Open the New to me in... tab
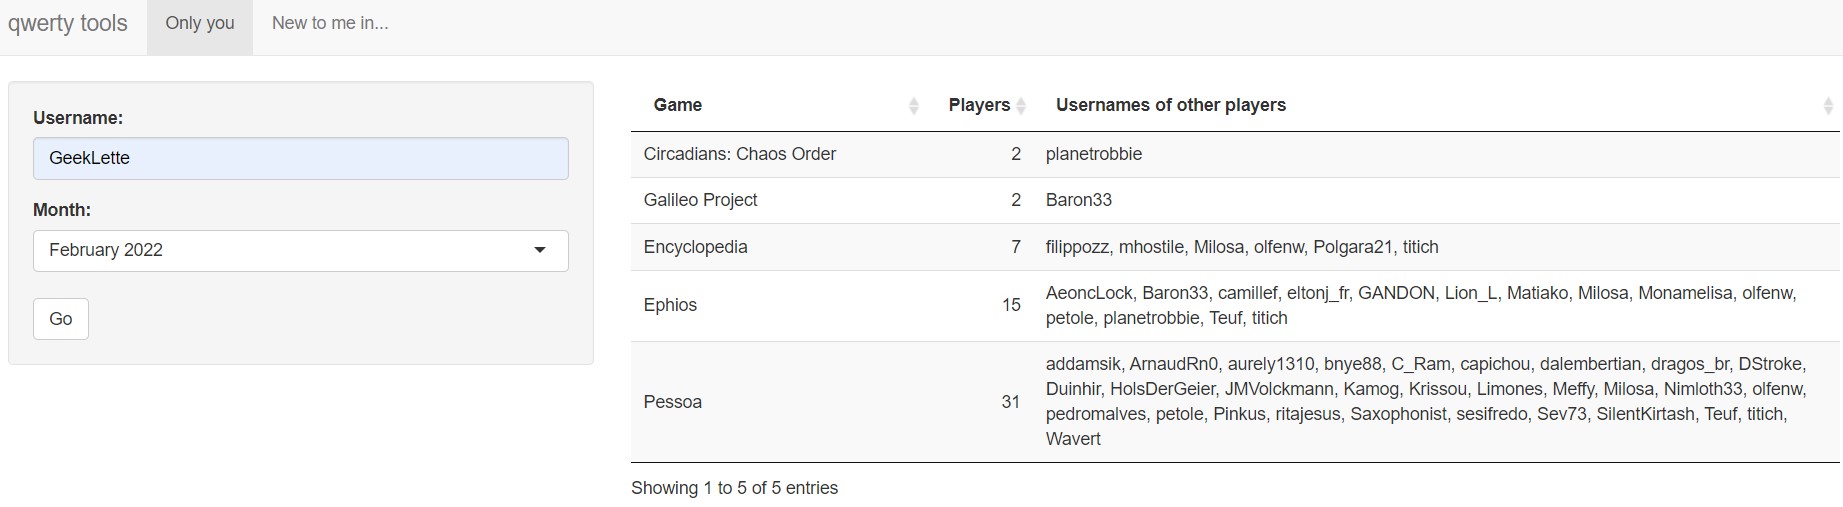 click(330, 24)
